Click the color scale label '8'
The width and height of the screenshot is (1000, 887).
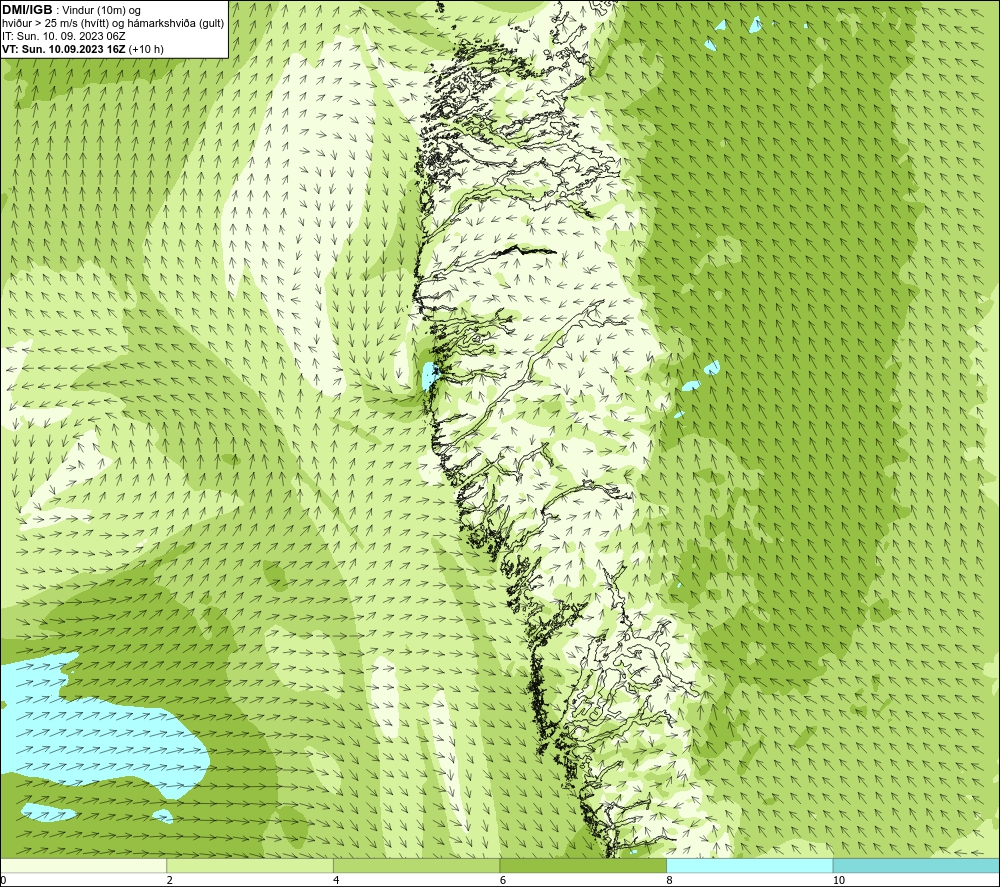click(x=669, y=881)
